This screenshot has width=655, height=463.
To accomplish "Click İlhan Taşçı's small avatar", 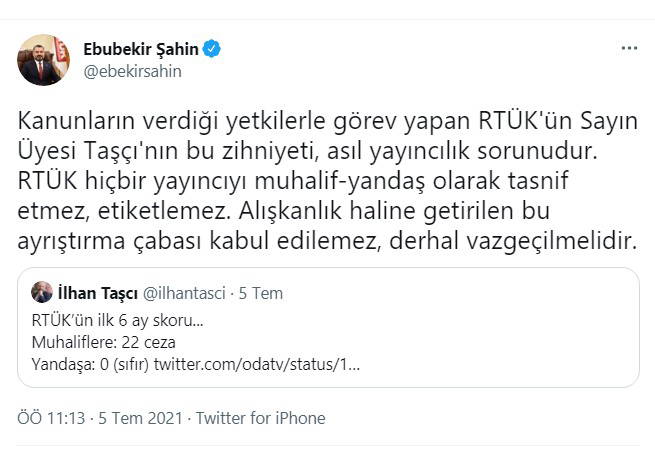I will 43,293.
